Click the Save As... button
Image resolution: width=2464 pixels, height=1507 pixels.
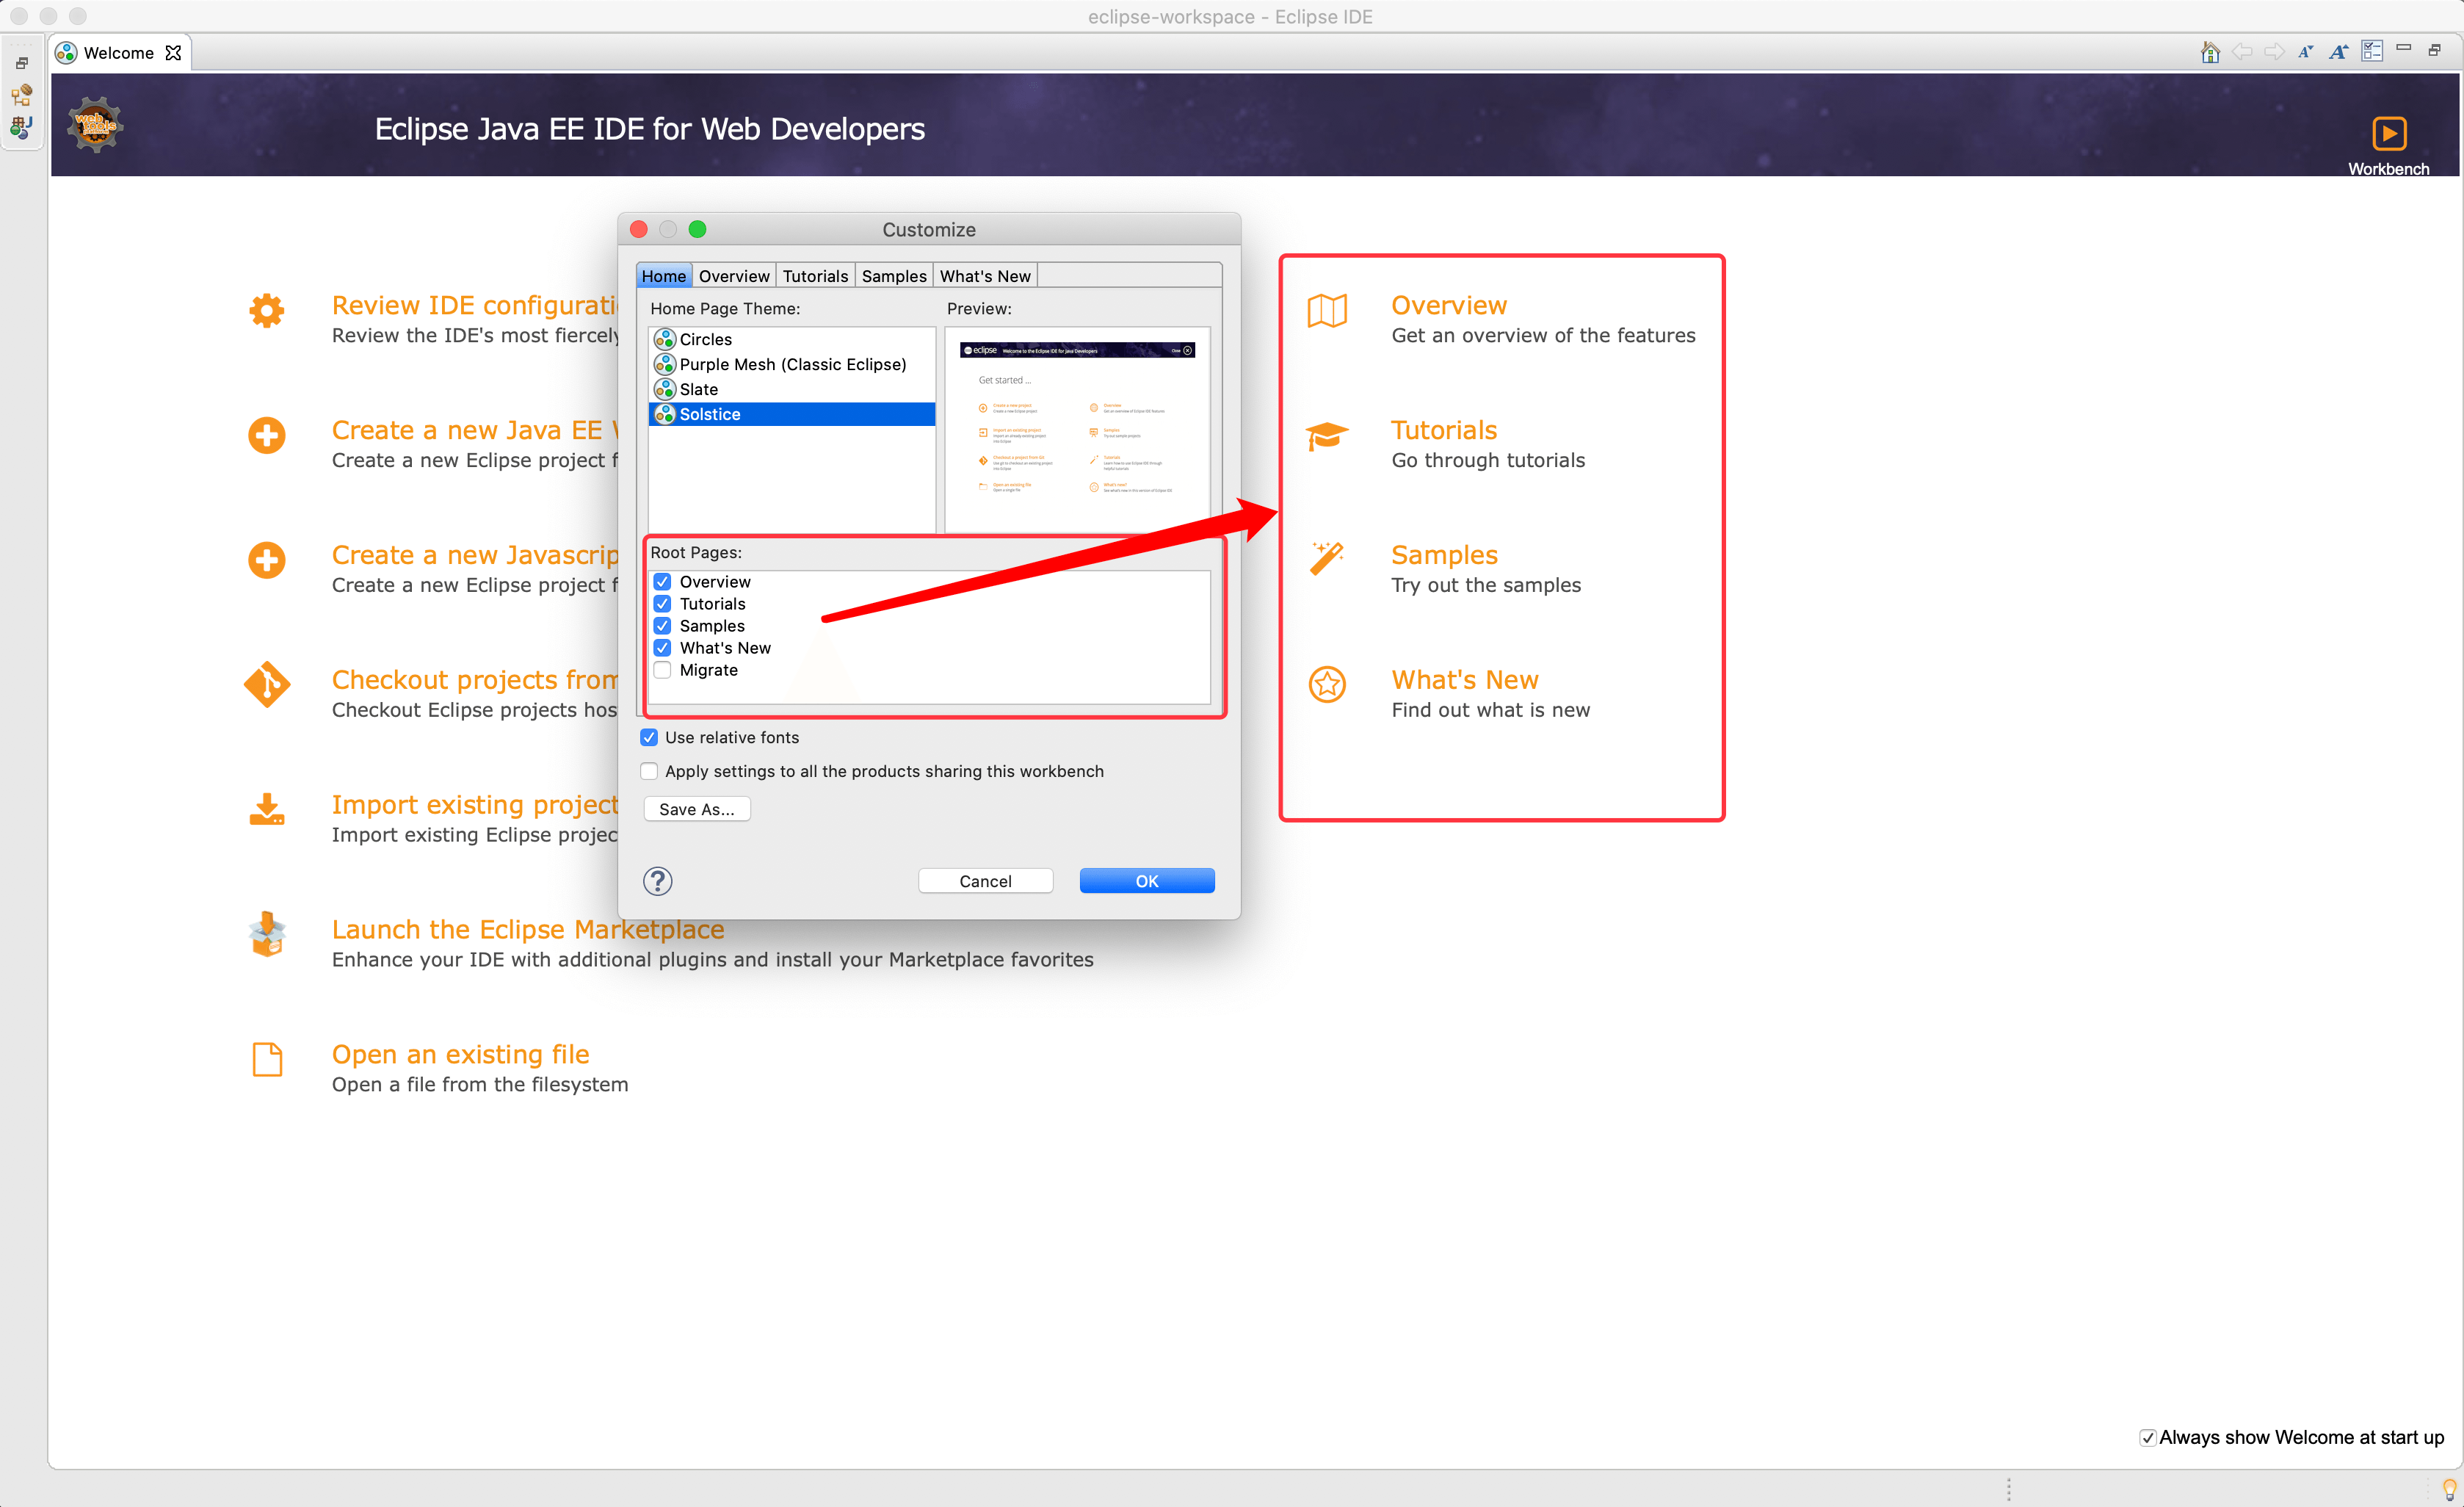[x=696, y=809]
